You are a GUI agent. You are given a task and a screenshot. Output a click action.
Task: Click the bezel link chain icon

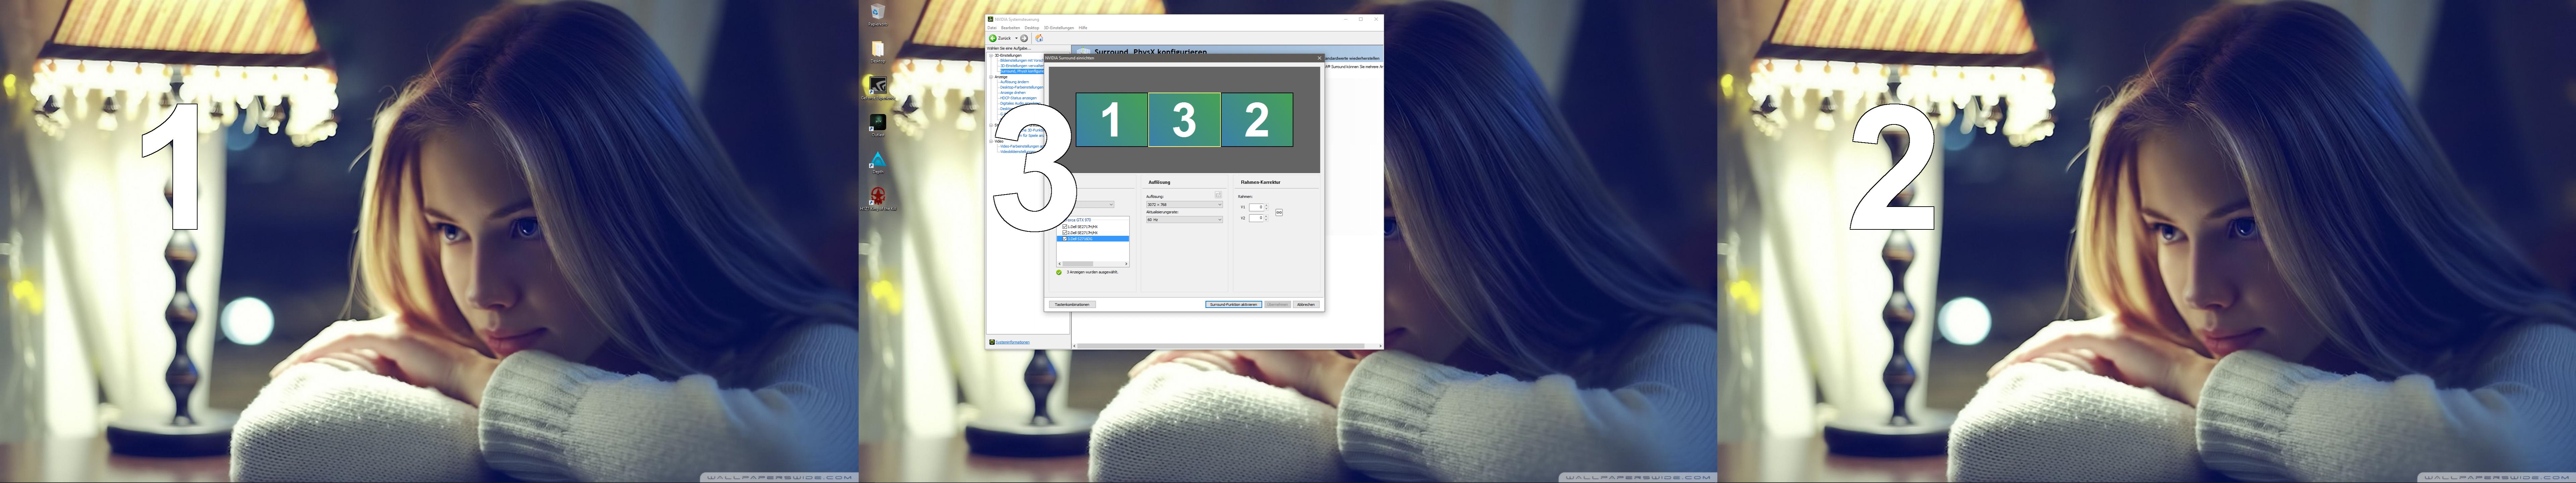(x=1279, y=213)
